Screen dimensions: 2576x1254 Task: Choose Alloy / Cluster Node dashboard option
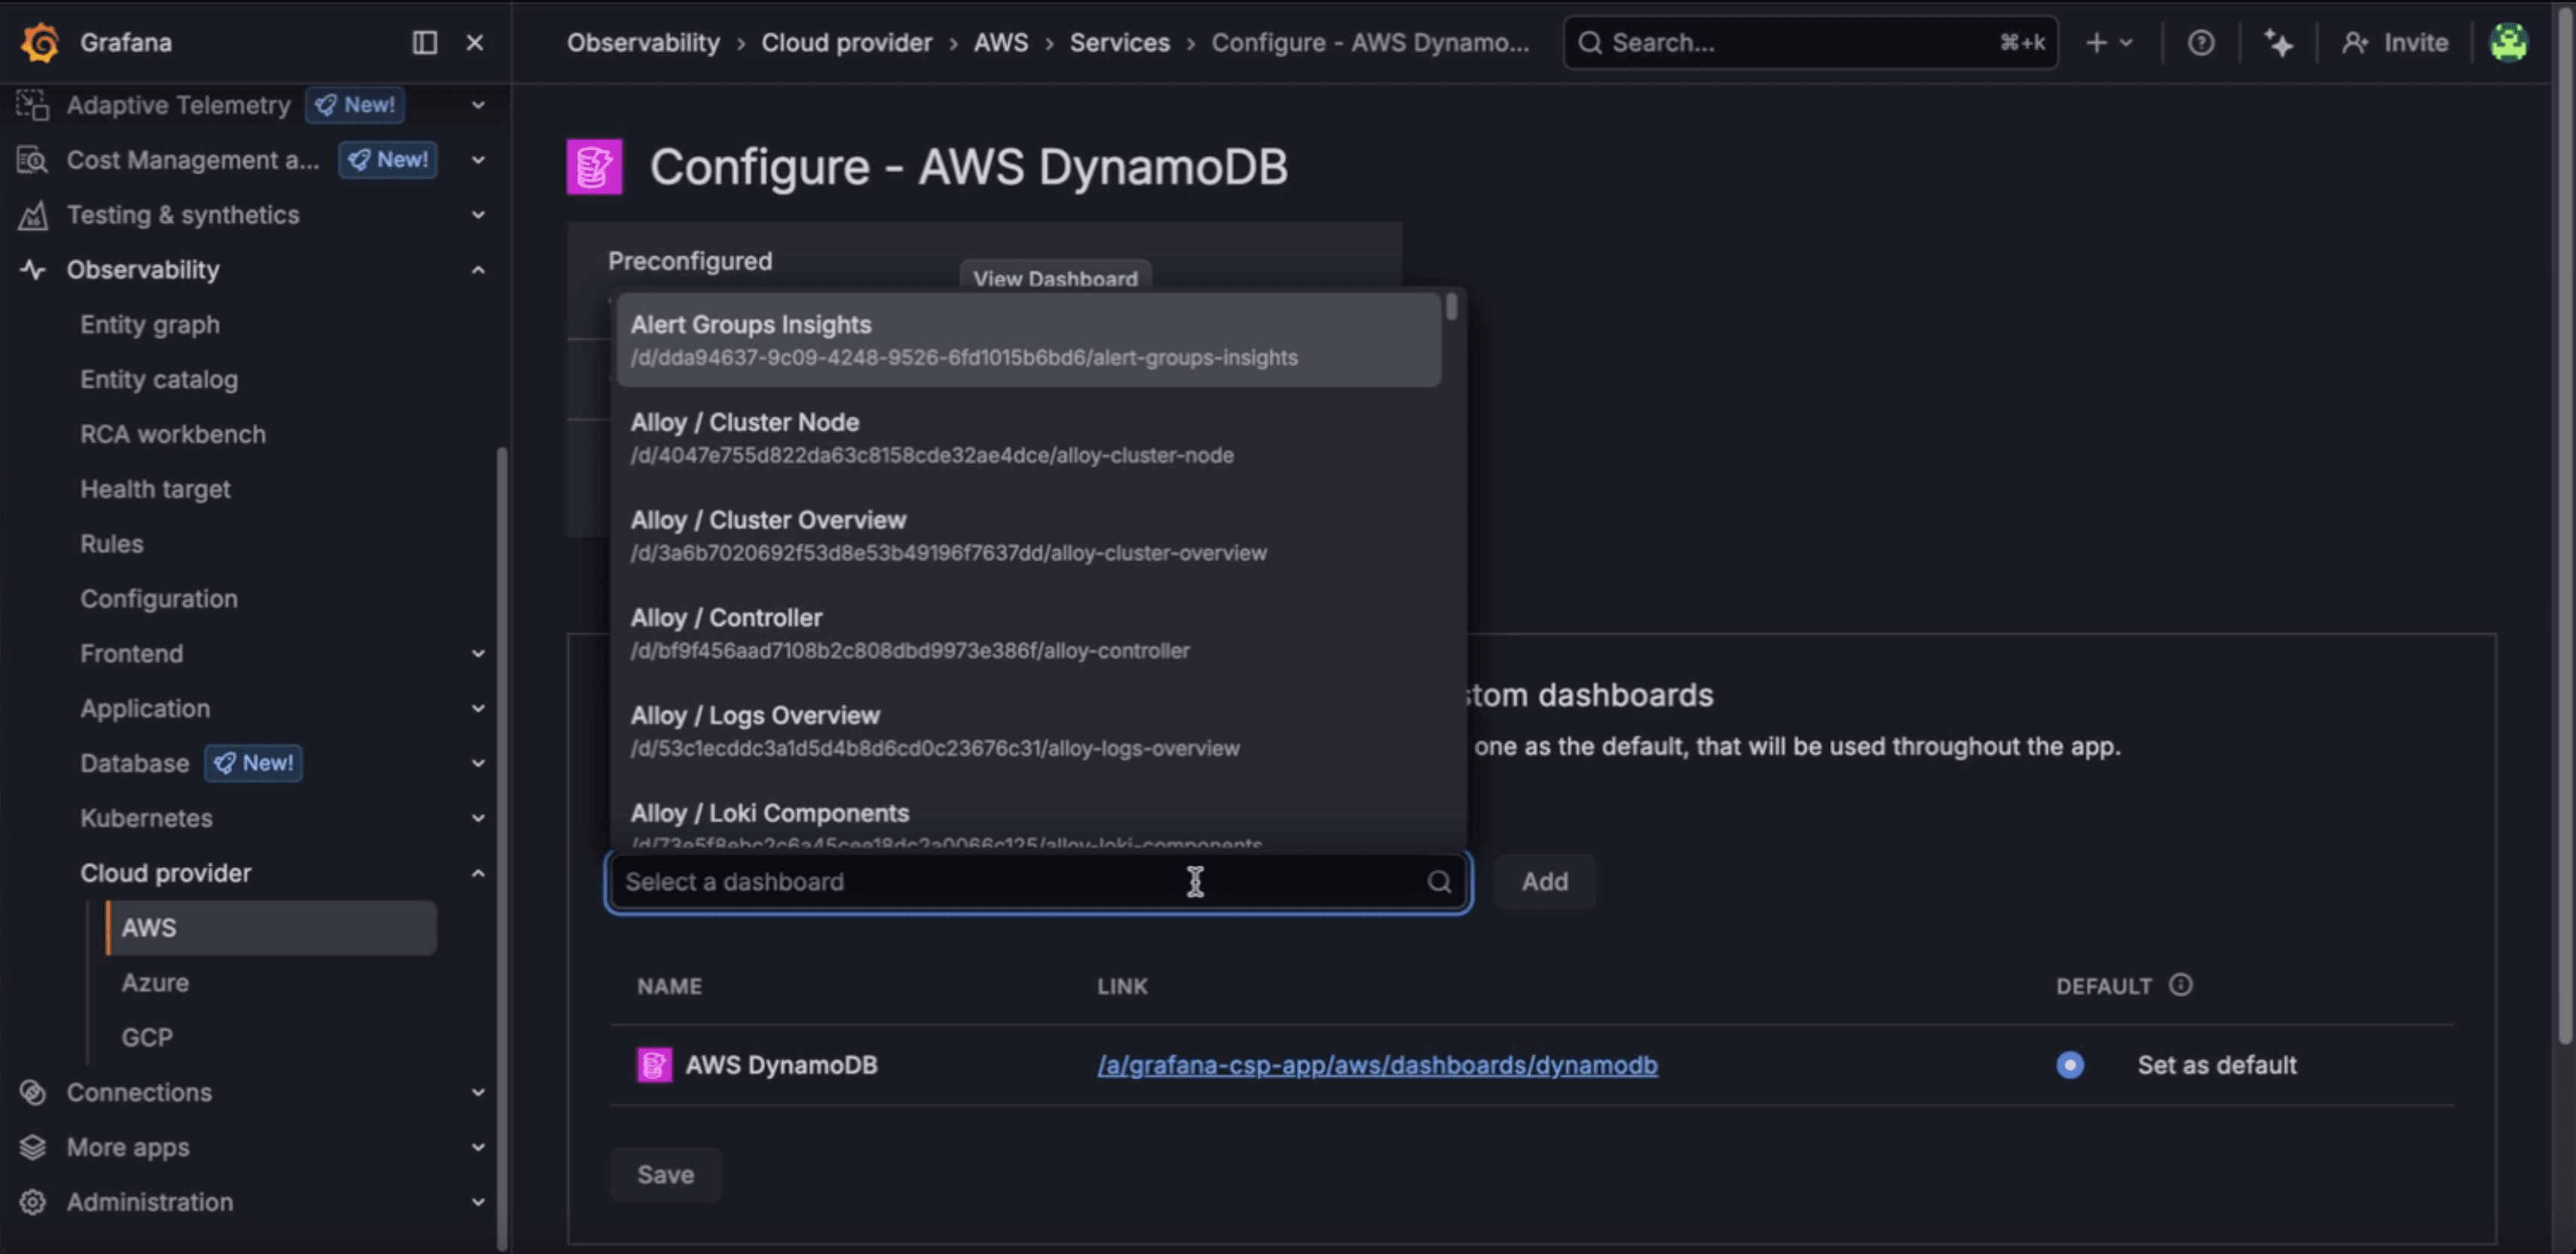click(1029, 438)
